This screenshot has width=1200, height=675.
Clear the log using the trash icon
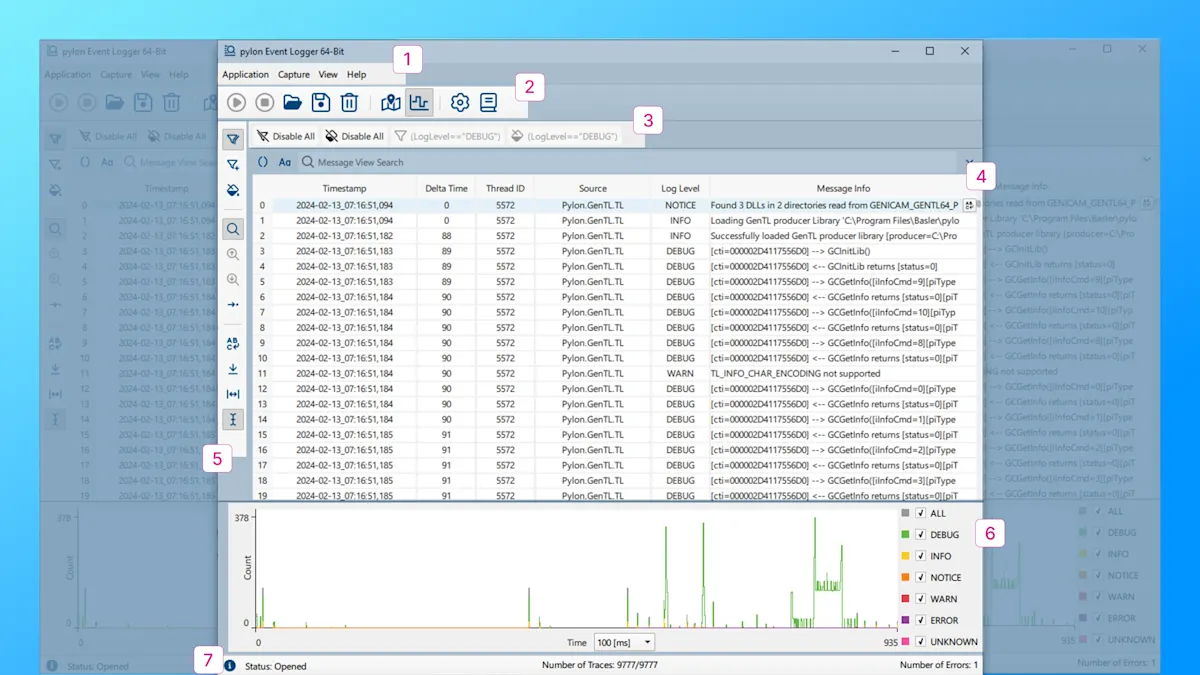(x=349, y=102)
